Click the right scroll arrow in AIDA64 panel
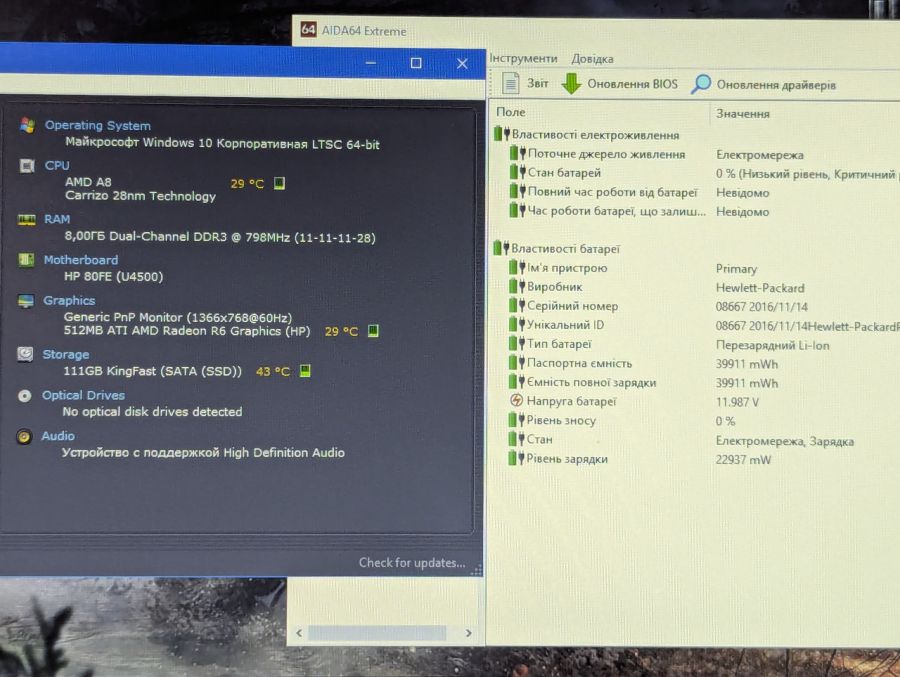900x677 pixels. point(468,633)
